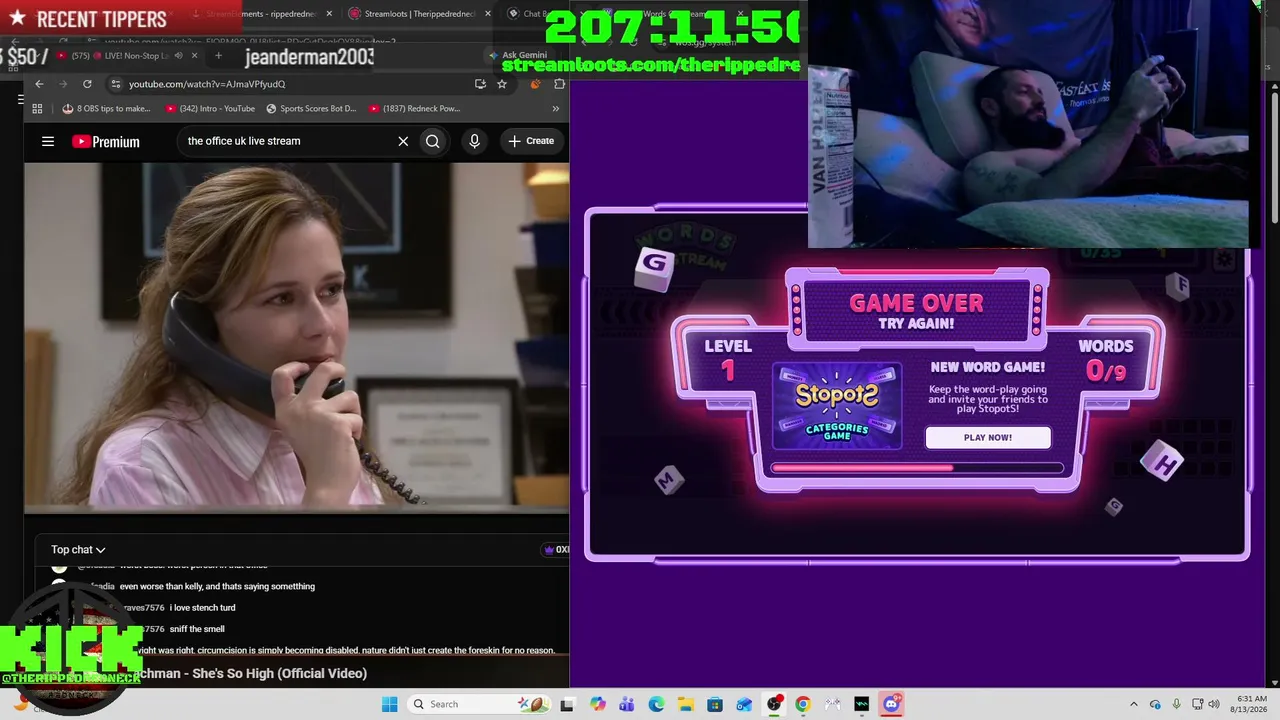Open the '(1837) Redneck Pow...' bookmark
Viewport: 1280px width, 720px height.
[414, 109]
